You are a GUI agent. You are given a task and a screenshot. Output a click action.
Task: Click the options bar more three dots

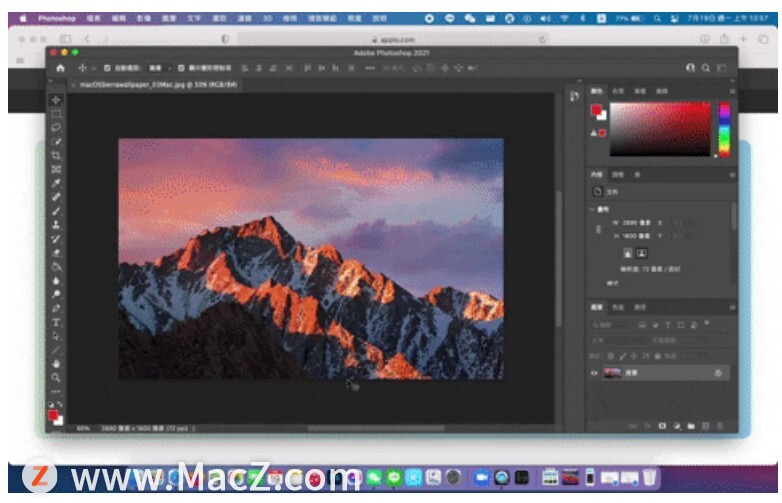(370, 68)
